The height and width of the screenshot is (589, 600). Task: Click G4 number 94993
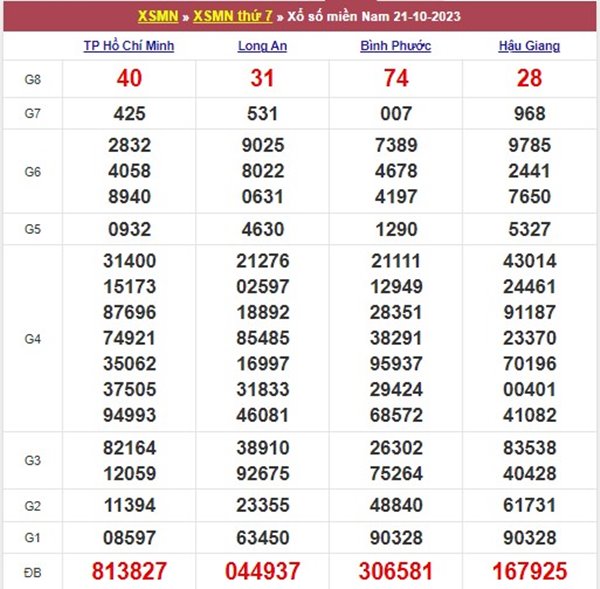[x=129, y=415]
